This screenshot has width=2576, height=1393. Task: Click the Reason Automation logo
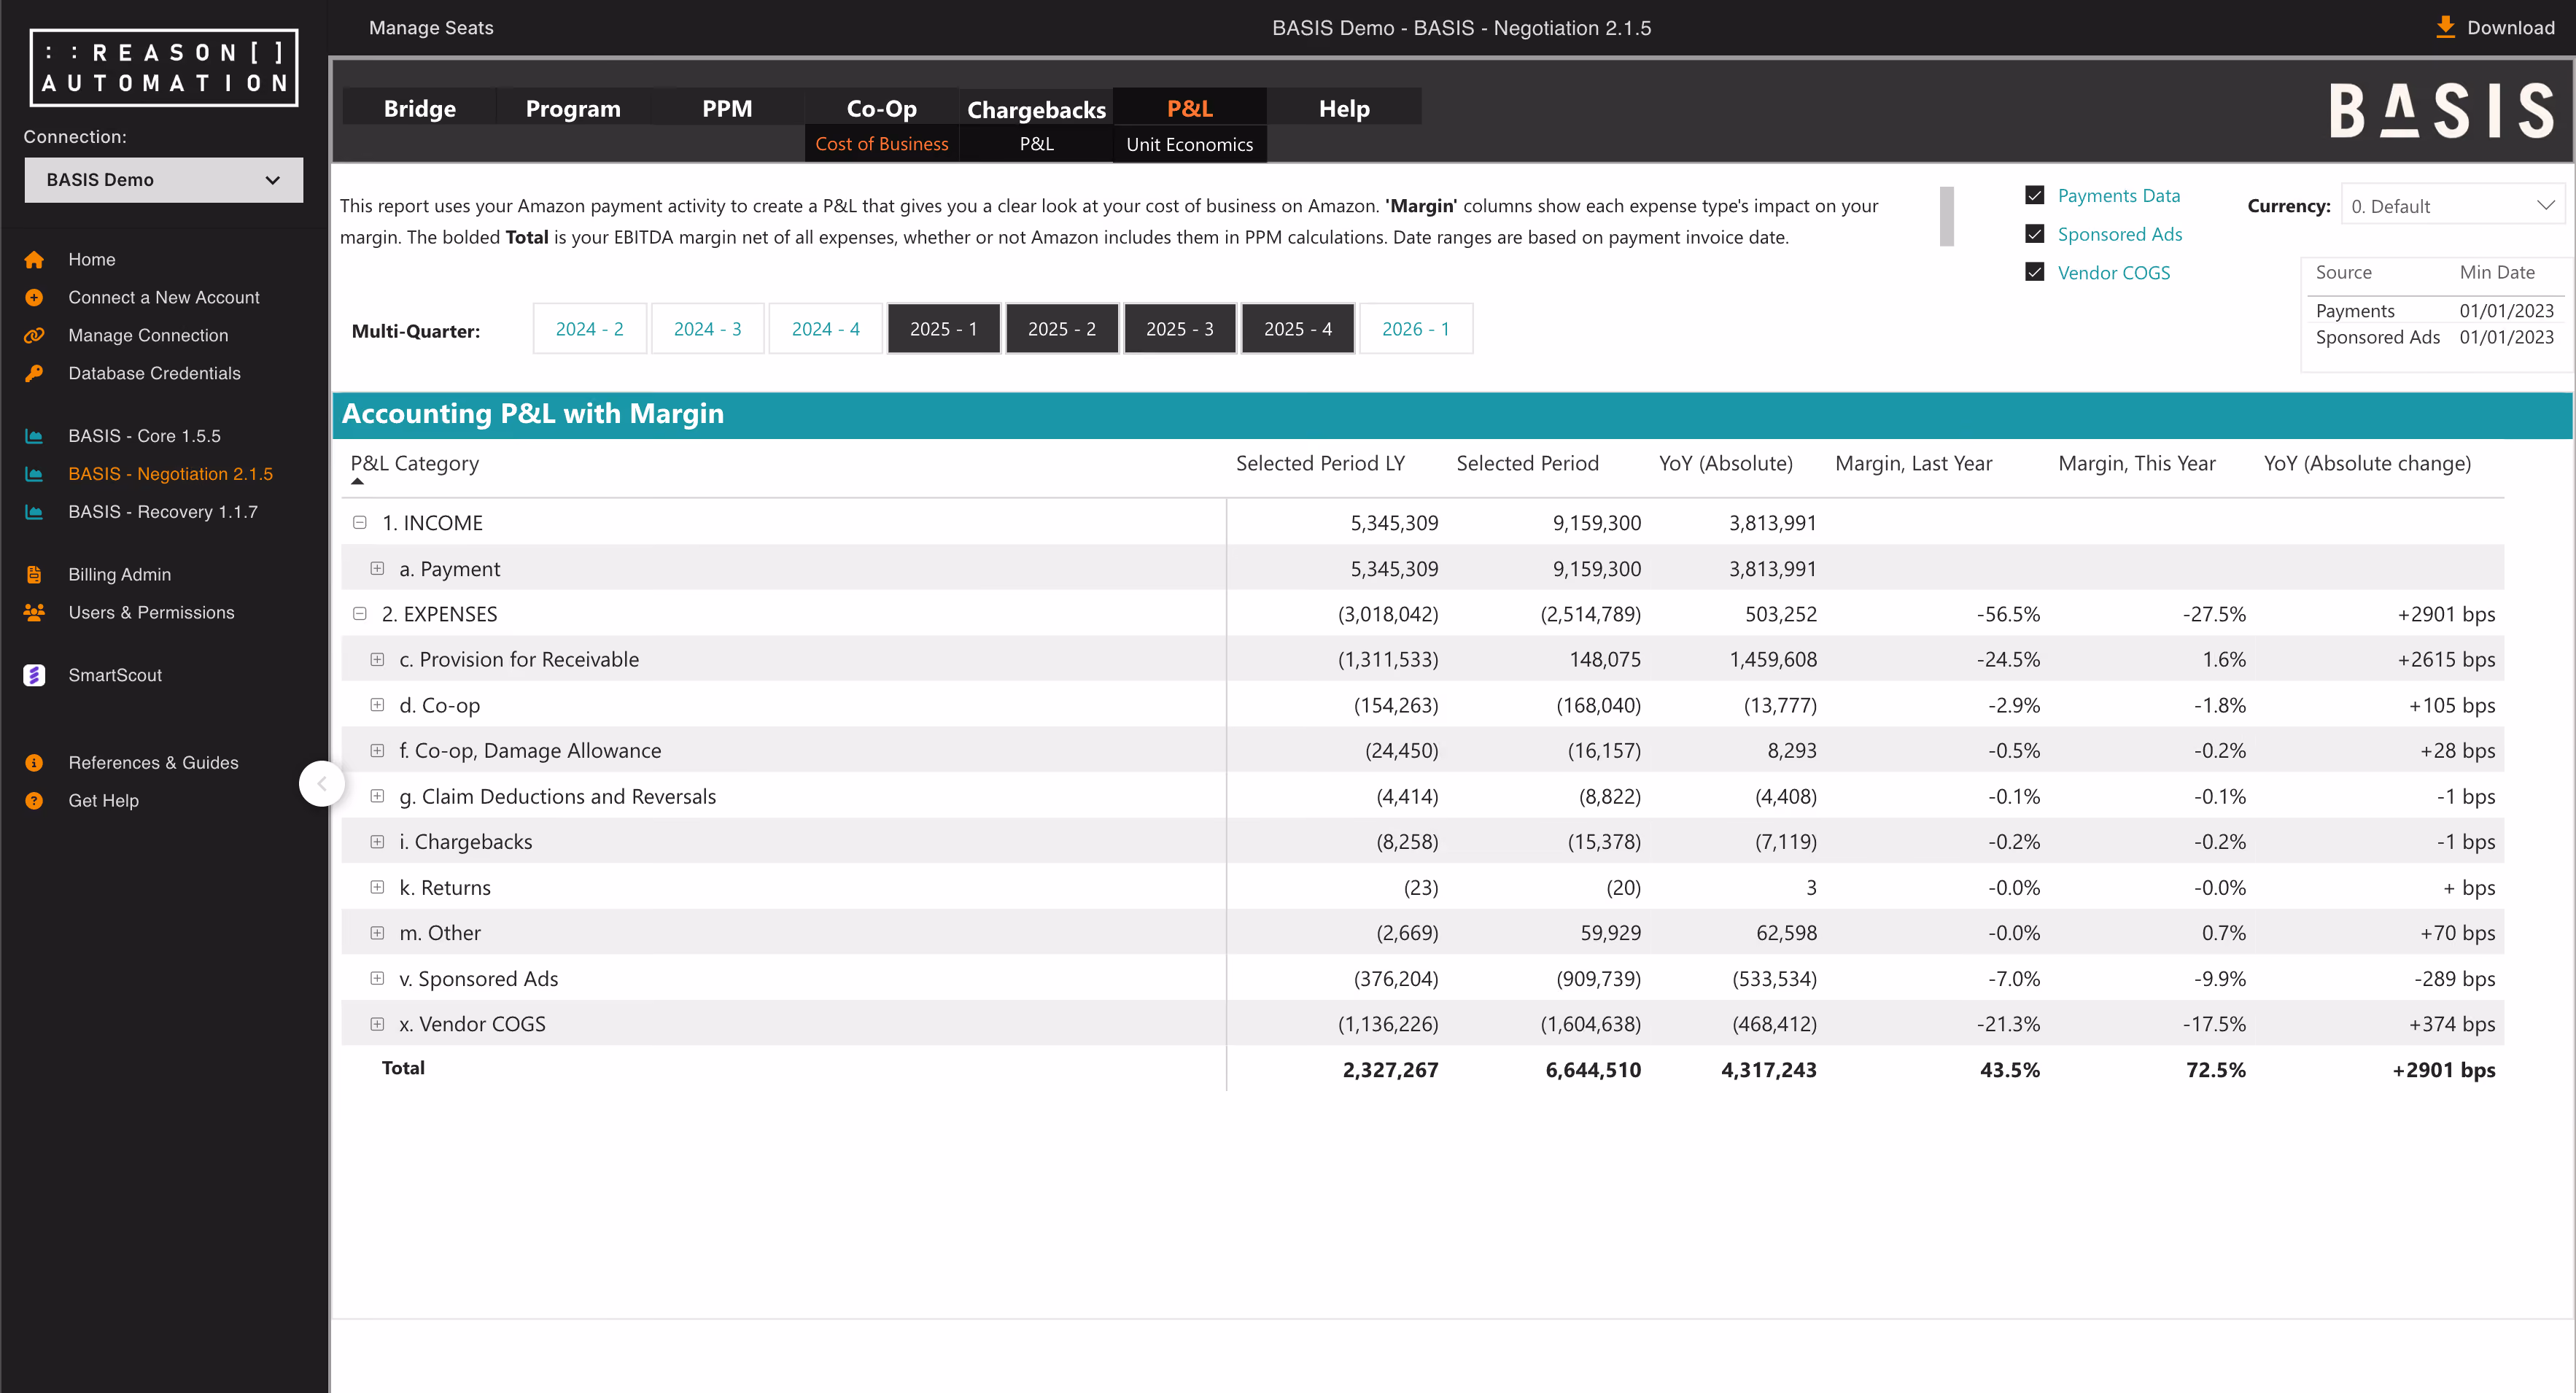click(164, 68)
